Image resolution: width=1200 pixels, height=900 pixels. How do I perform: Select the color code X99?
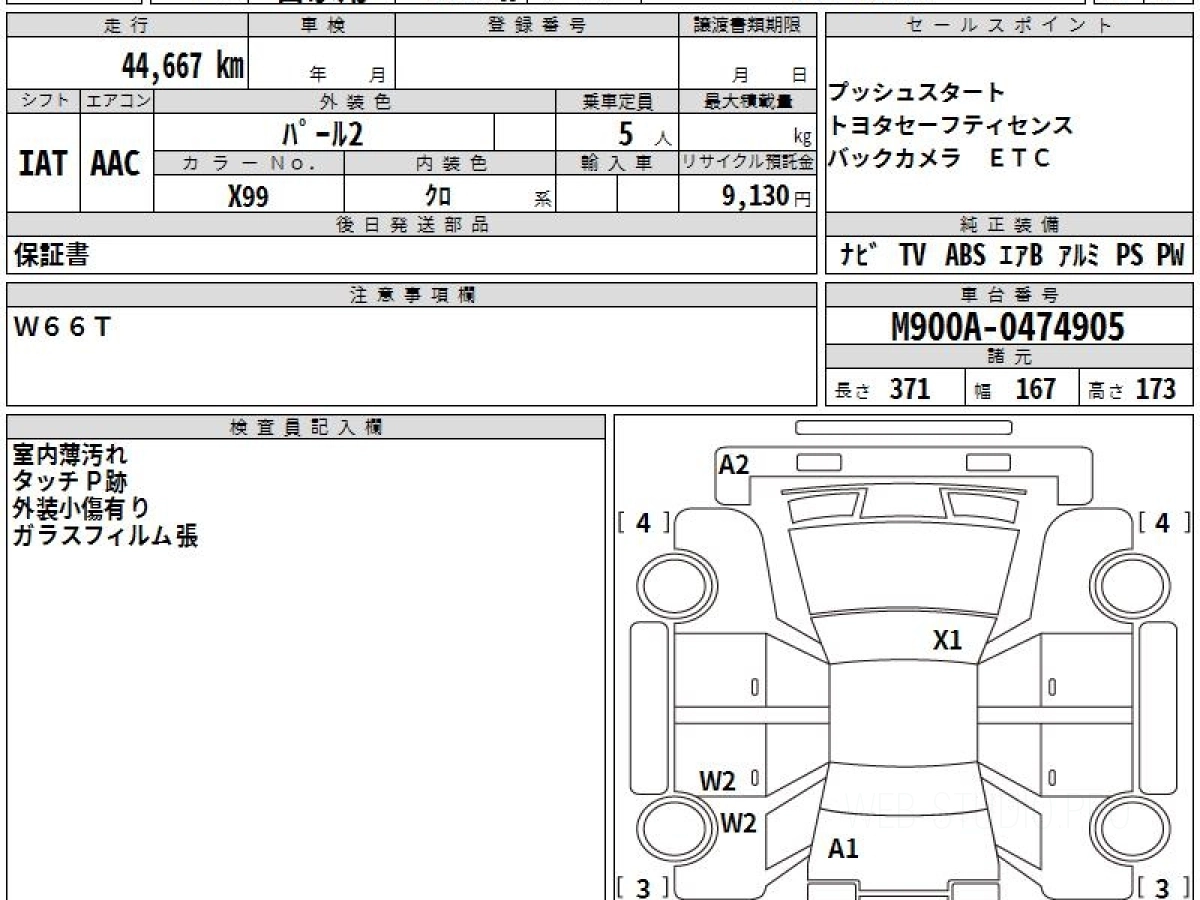pyautogui.click(x=248, y=196)
